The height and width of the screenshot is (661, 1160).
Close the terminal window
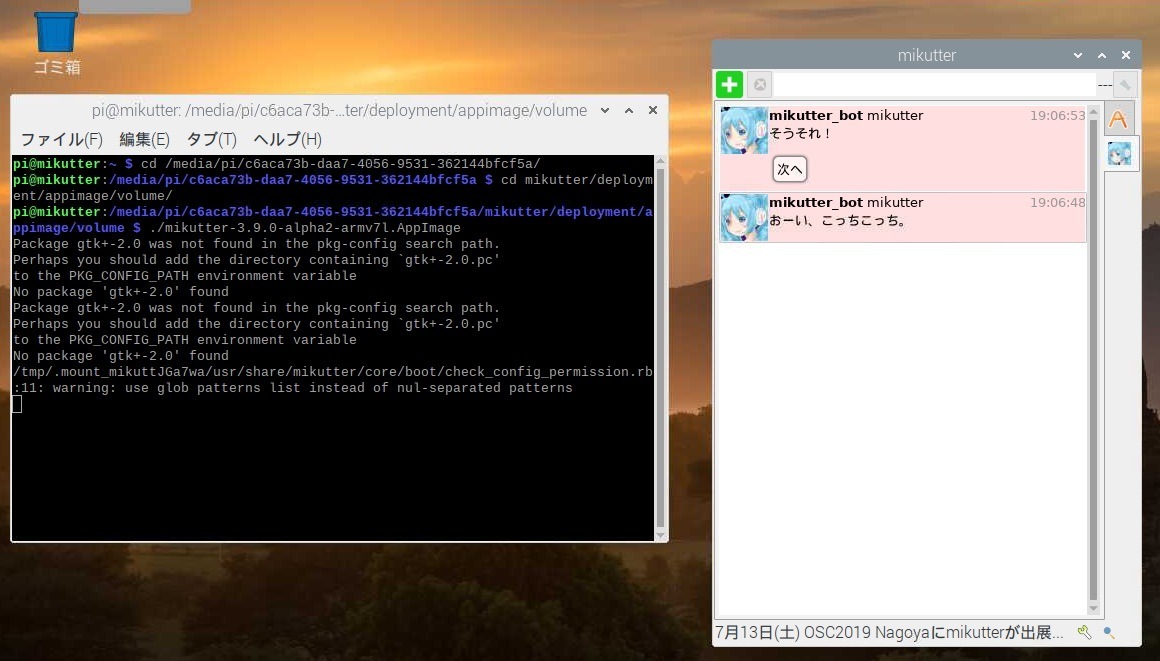[x=652, y=110]
